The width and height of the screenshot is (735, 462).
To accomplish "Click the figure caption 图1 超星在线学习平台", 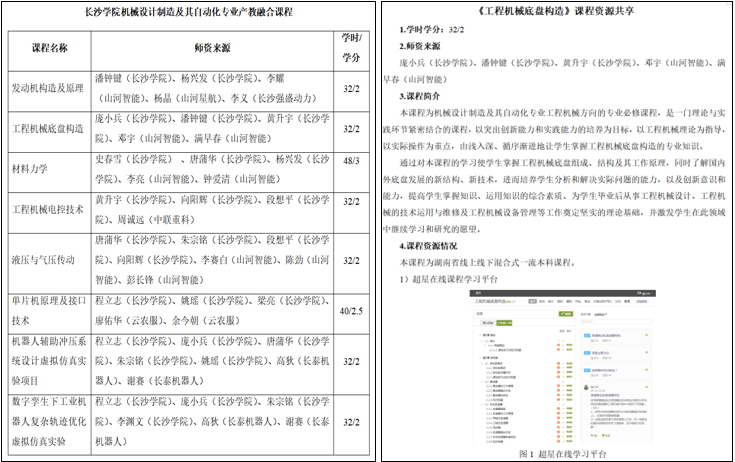I will tap(562, 454).
